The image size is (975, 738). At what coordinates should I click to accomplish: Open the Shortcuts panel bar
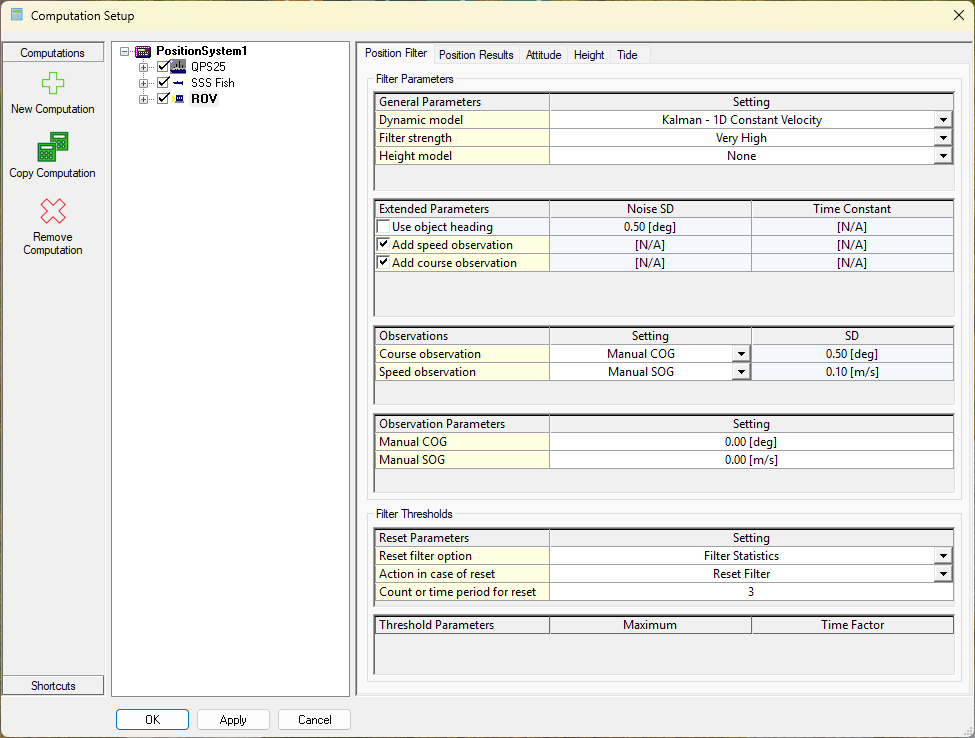tap(53, 685)
